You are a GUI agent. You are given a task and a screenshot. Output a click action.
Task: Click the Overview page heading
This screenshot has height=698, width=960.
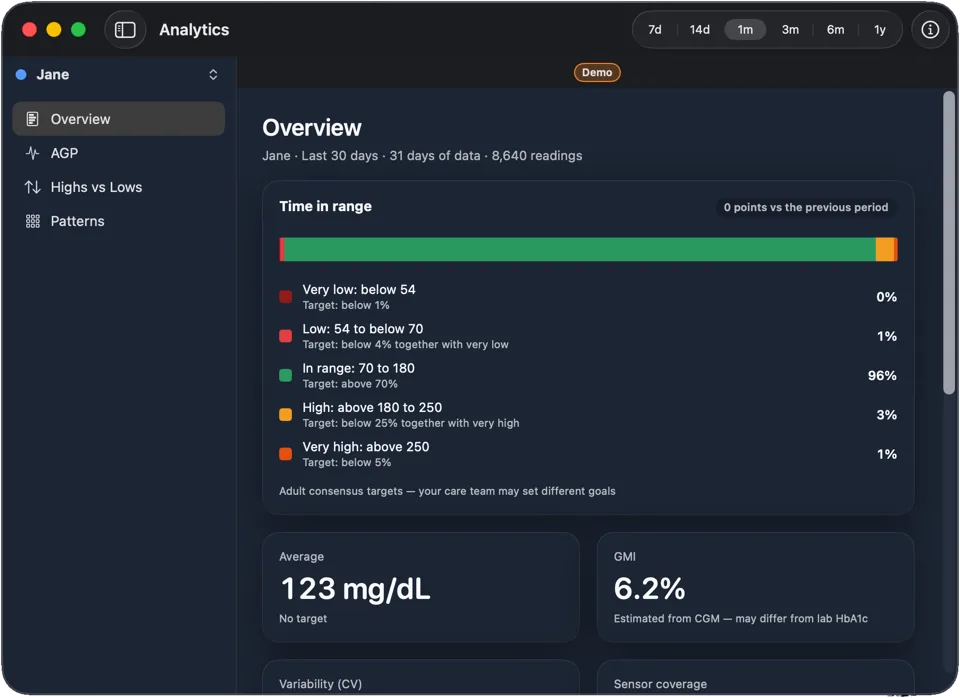coord(312,127)
